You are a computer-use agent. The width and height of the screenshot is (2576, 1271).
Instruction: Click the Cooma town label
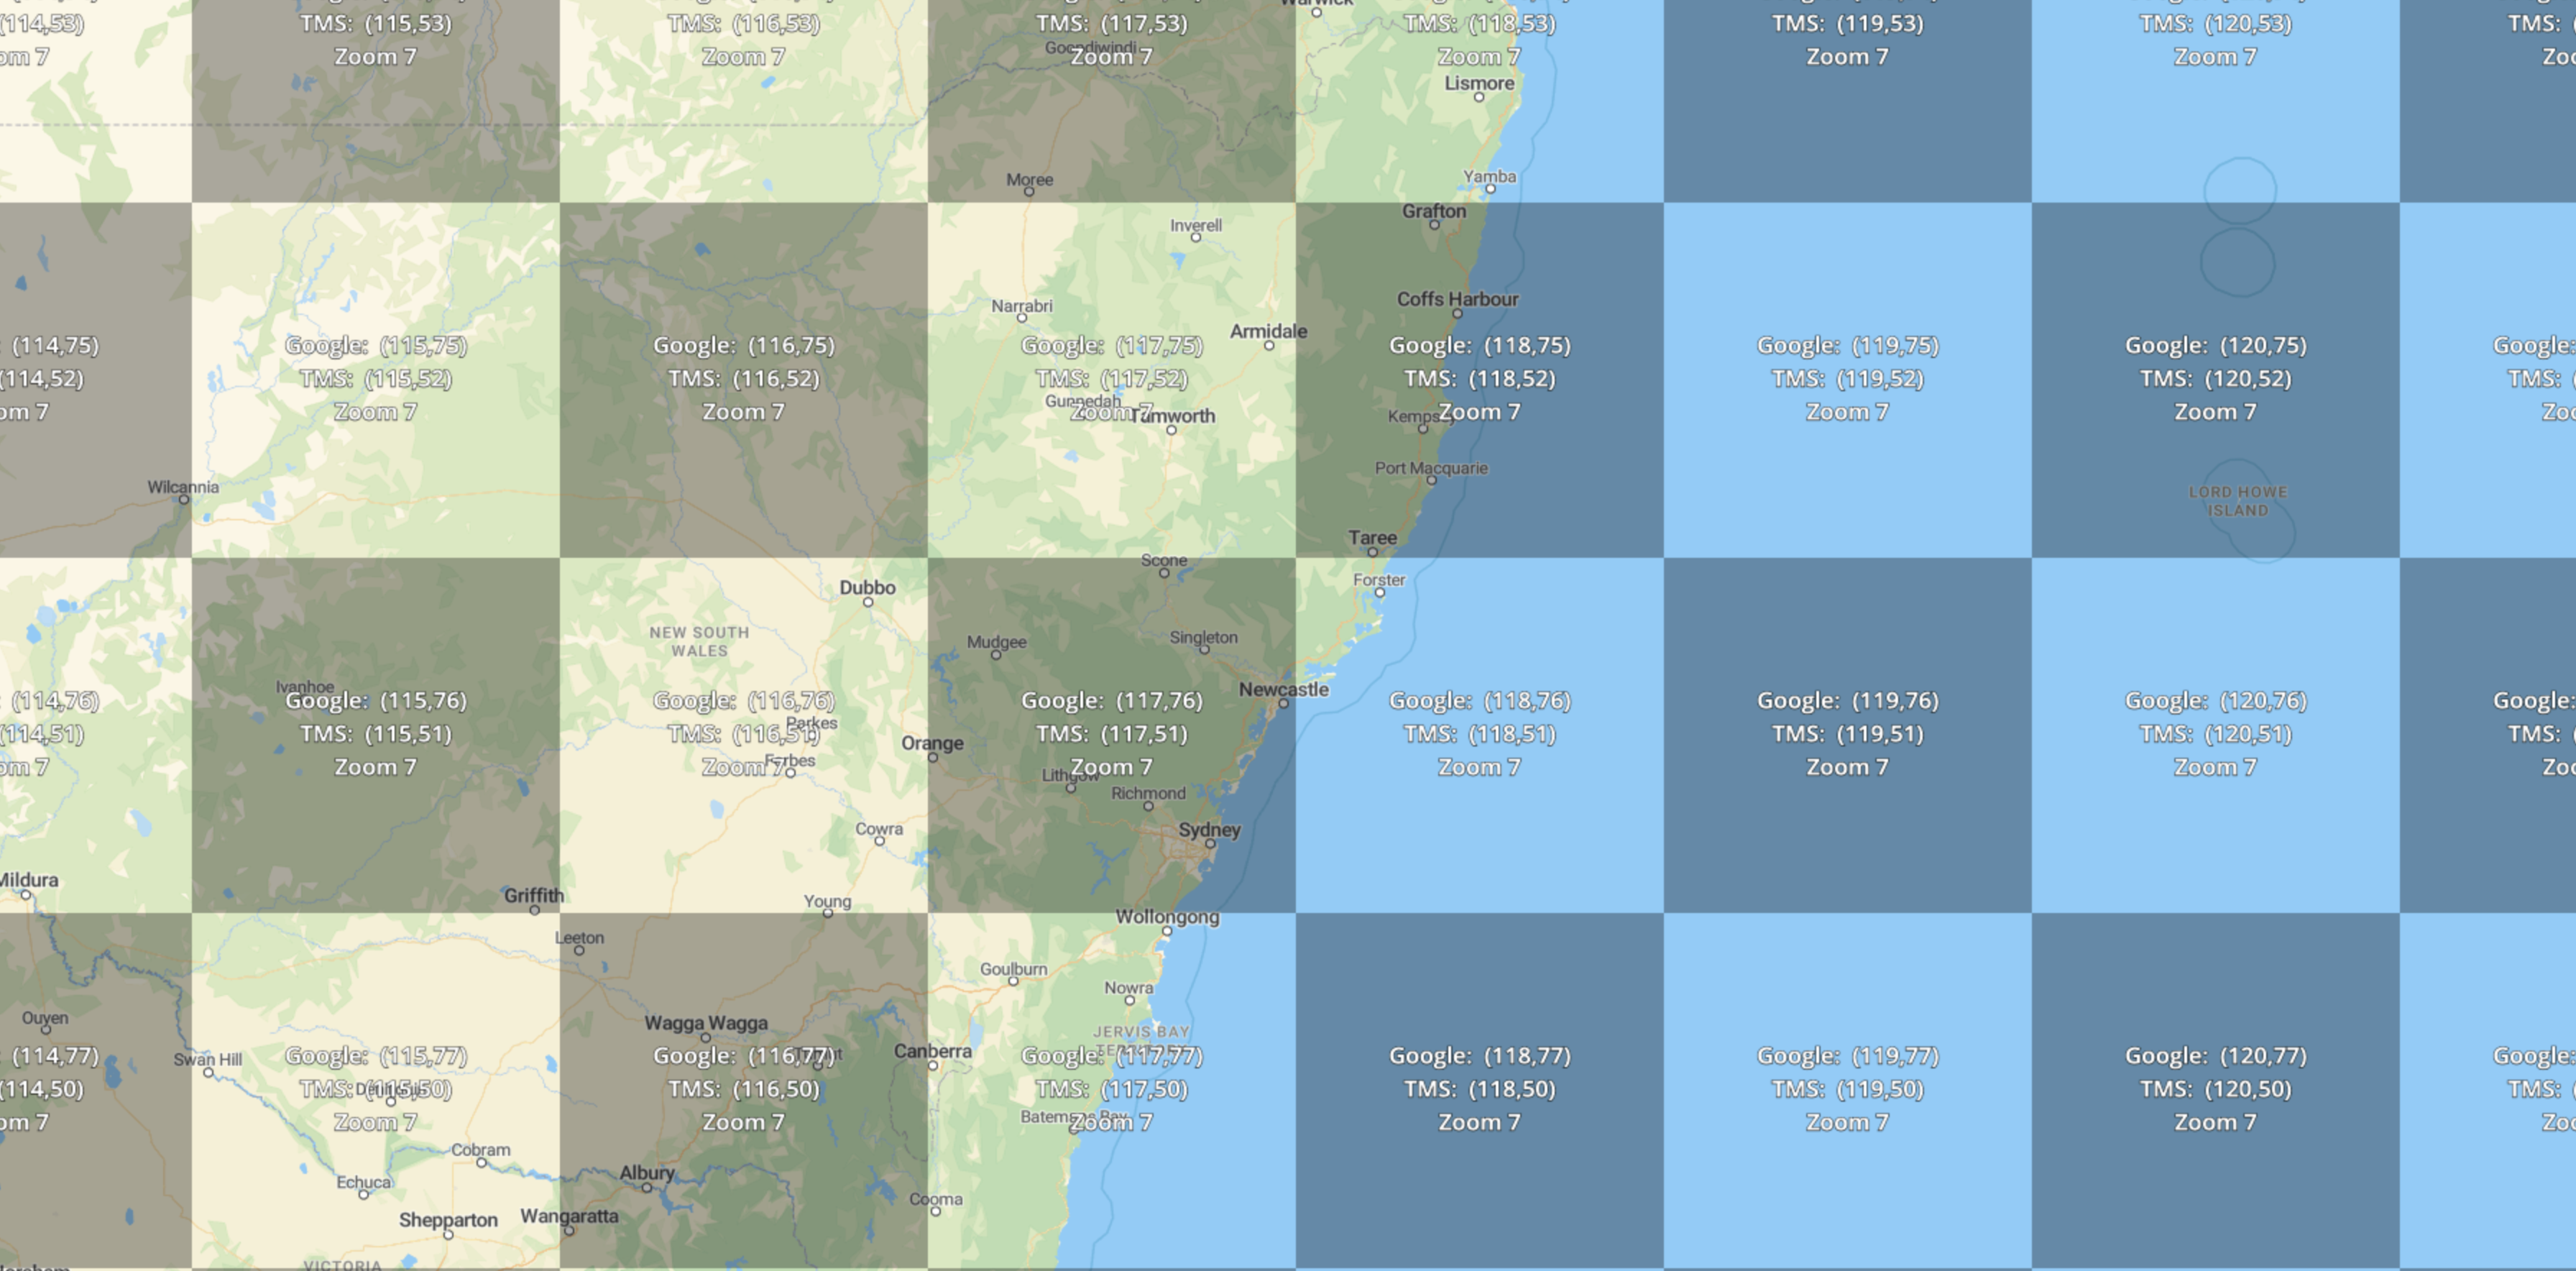[x=936, y=1199]
